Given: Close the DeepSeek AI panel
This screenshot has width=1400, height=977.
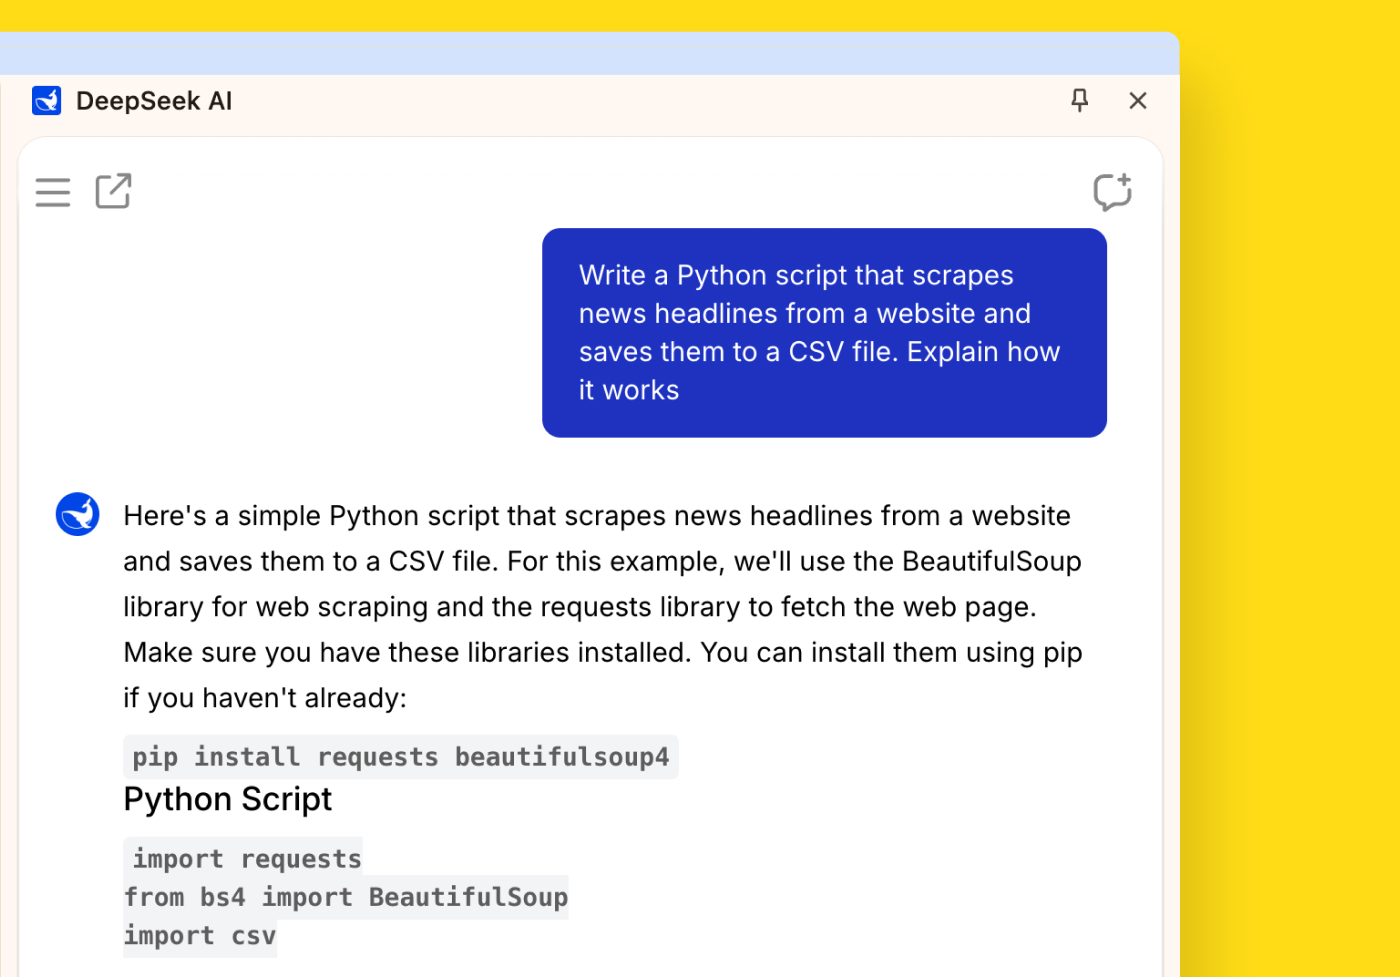Looking at the screenshot, I should (1137, 100).
